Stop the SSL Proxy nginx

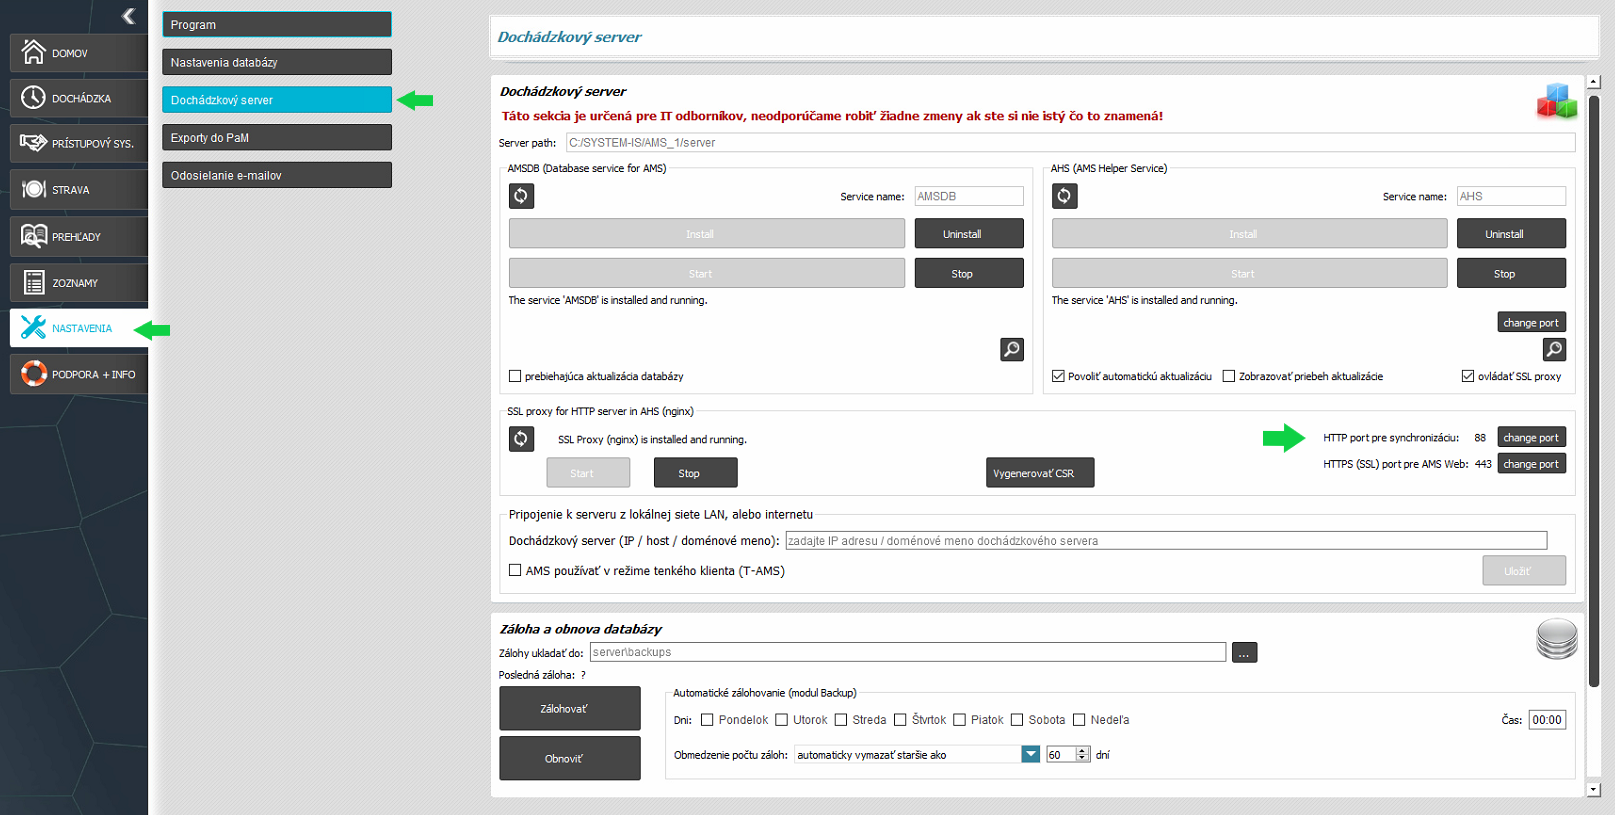click(x=695, y=473)
